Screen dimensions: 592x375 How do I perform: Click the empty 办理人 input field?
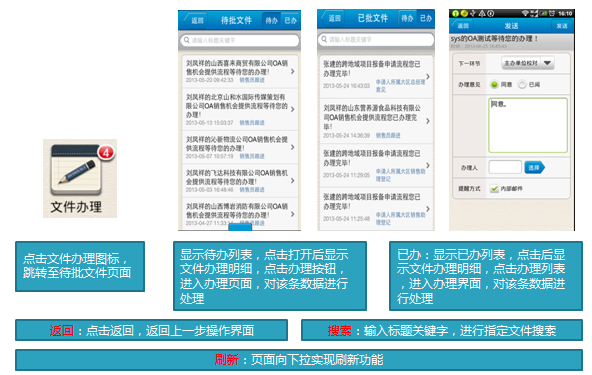(505, 167)
